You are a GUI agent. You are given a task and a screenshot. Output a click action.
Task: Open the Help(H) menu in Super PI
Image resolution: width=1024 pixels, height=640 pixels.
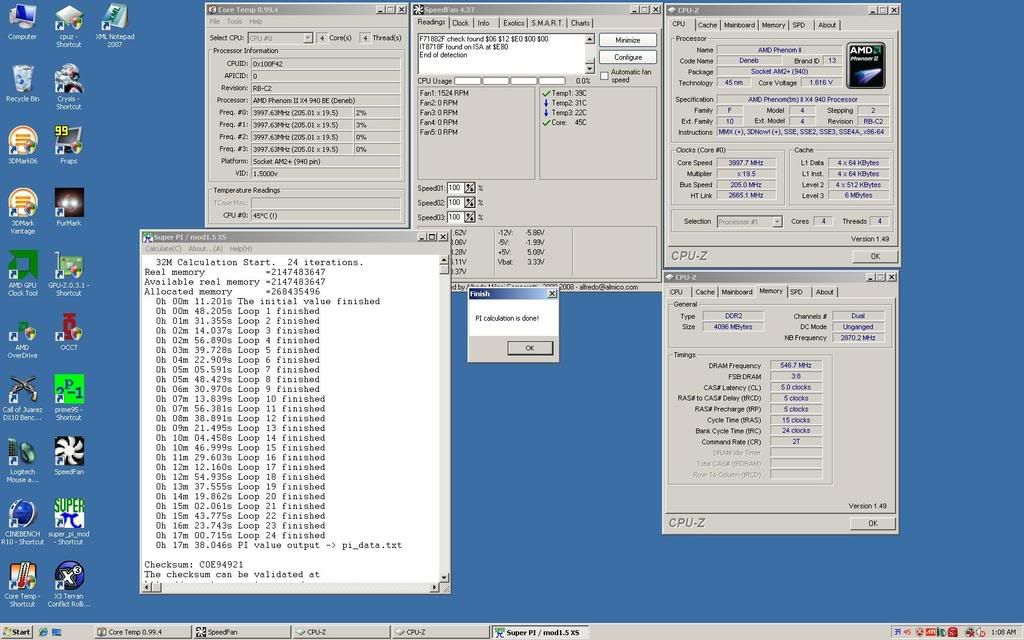pos(240,249)
